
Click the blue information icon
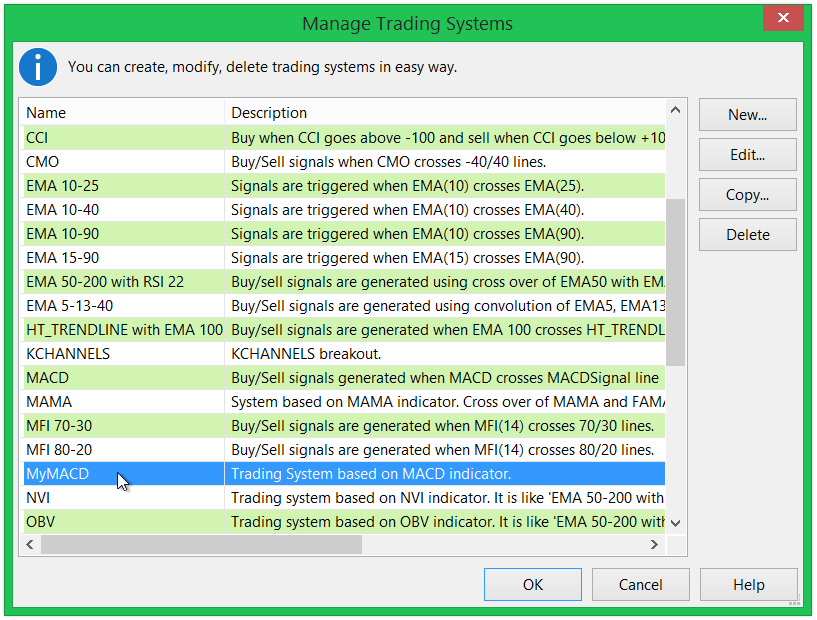37,67
